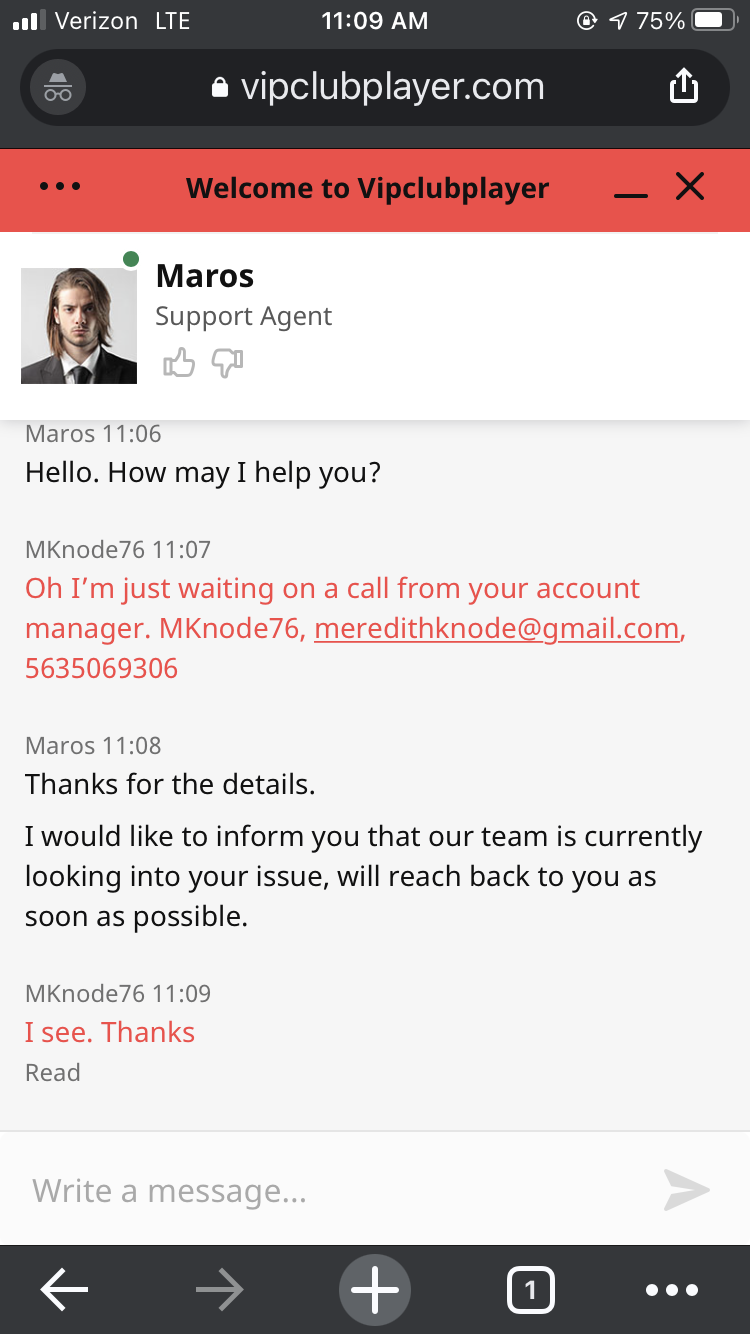Click the thumbs down rating icon
The height and width of the screenshot is (1334, 750).
click(x=228, y=362)
